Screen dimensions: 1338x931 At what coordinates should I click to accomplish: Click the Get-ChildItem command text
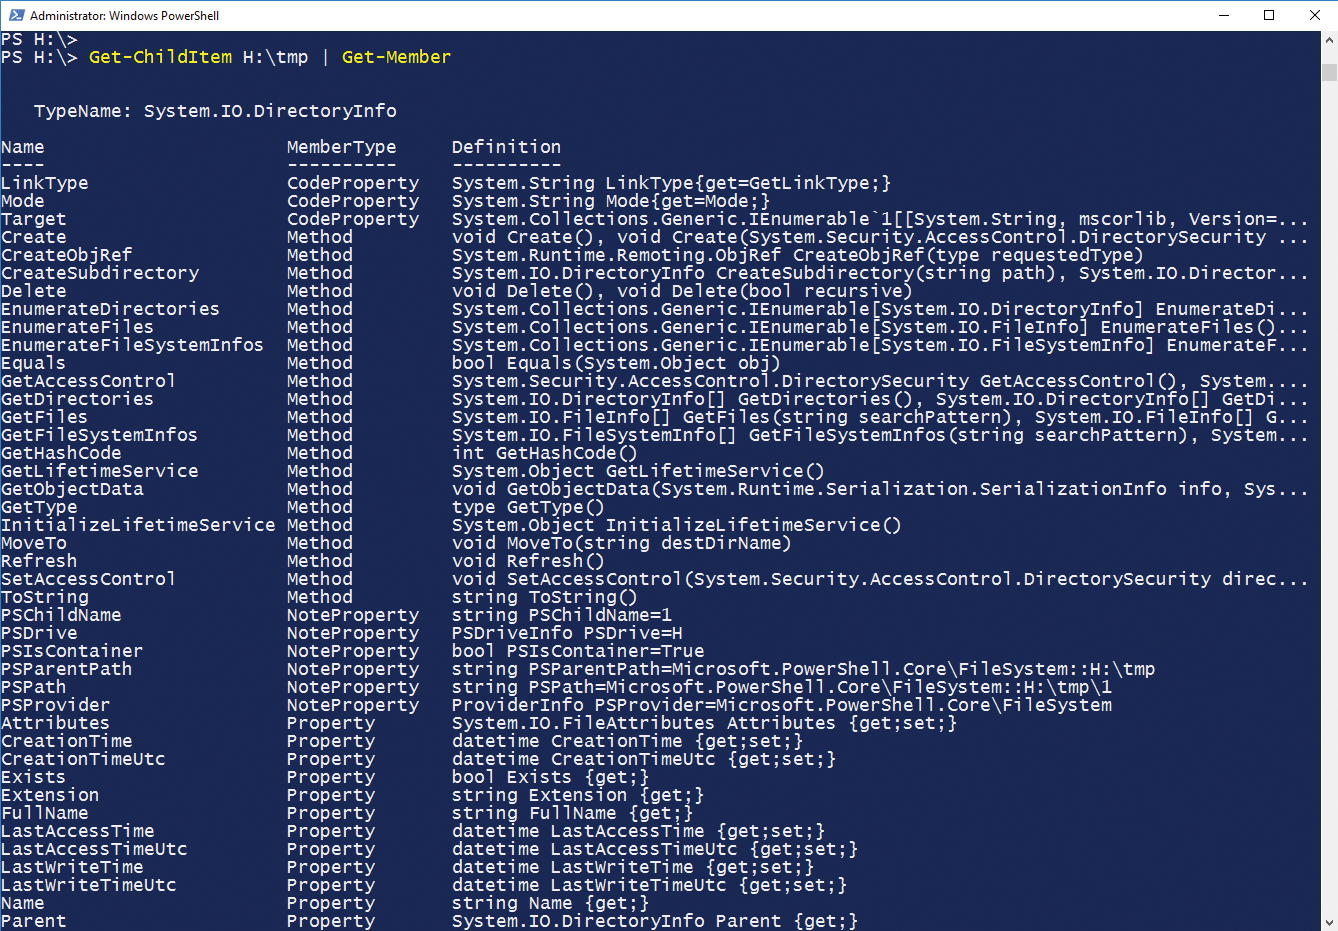coord(160,57)
